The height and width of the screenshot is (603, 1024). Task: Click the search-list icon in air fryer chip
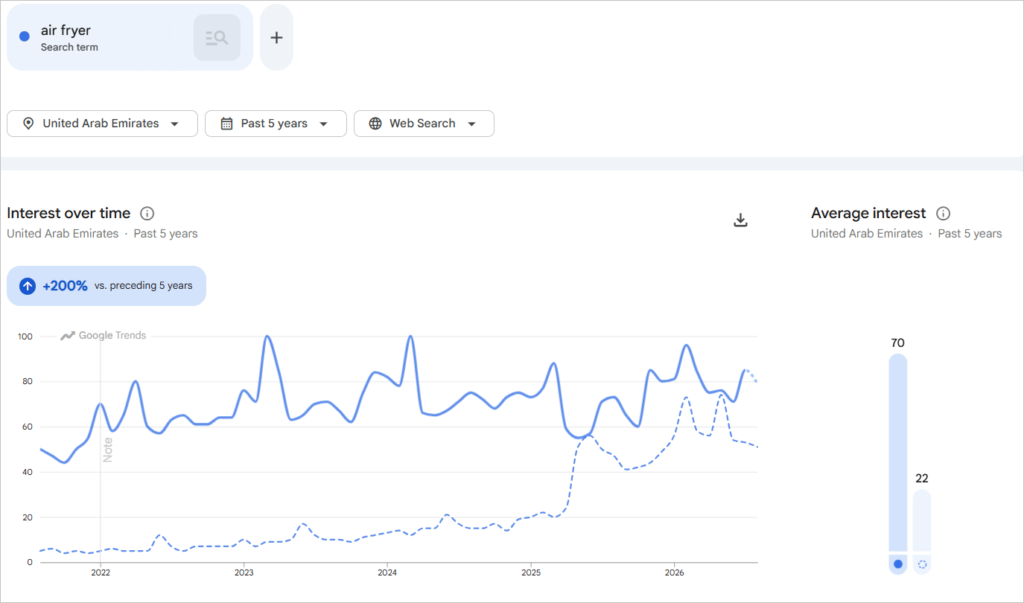(x=217, y=38)
